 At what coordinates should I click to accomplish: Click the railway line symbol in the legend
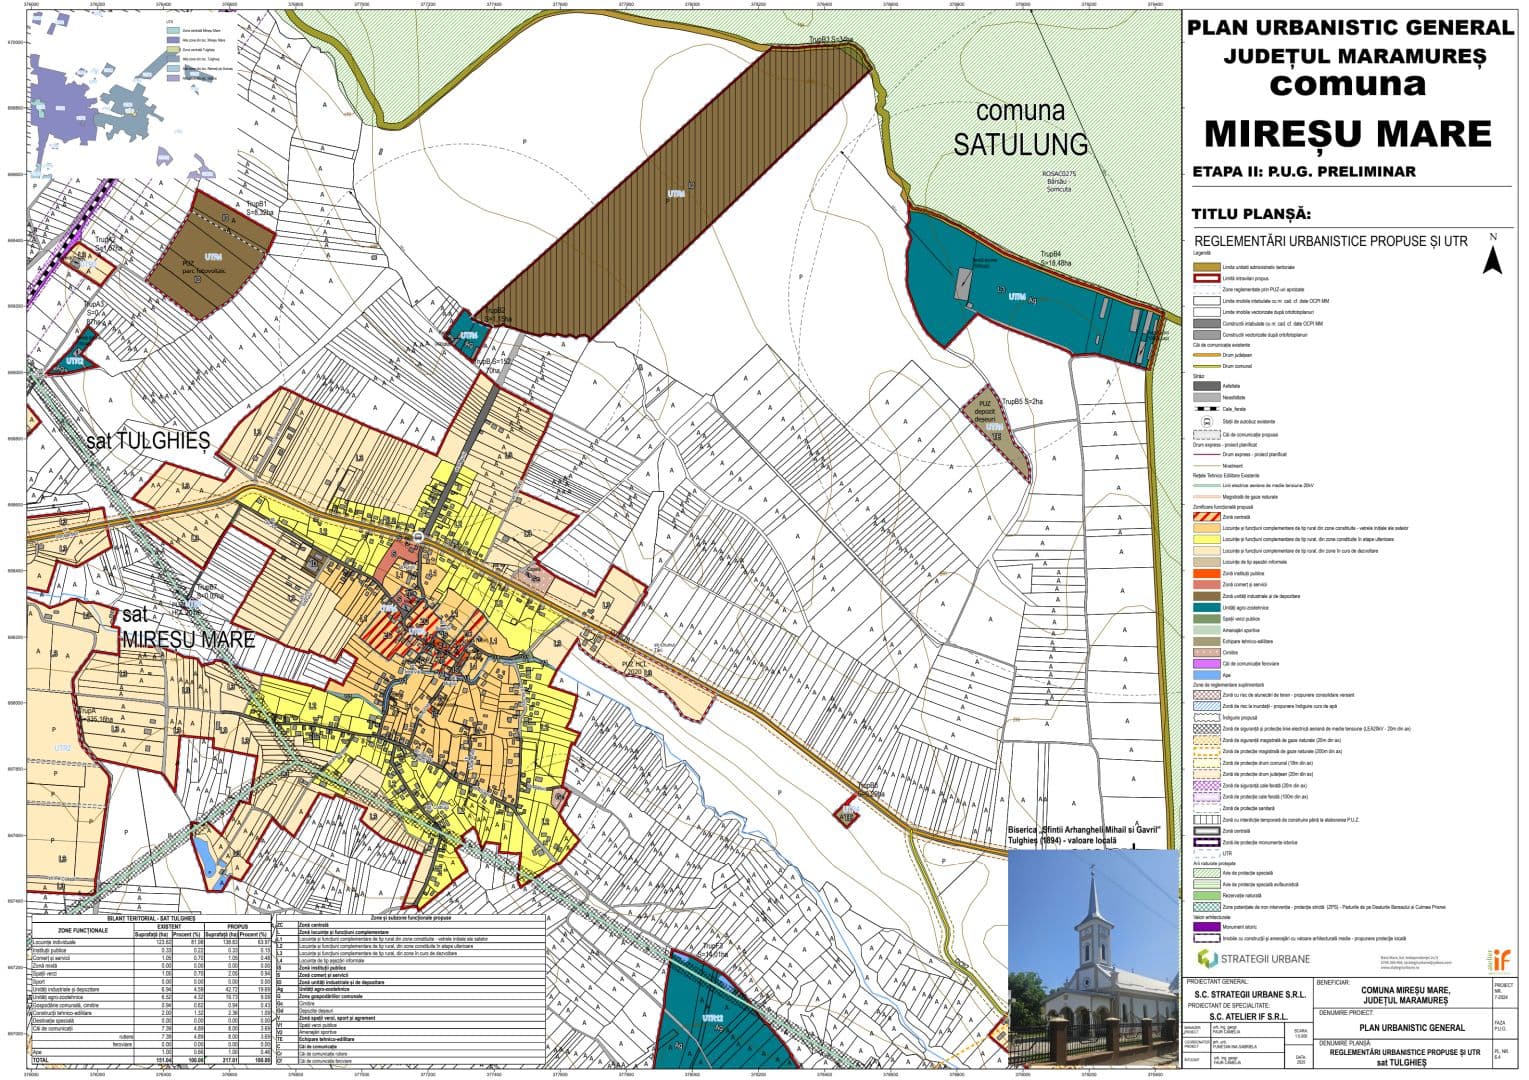click(1207, 409)
